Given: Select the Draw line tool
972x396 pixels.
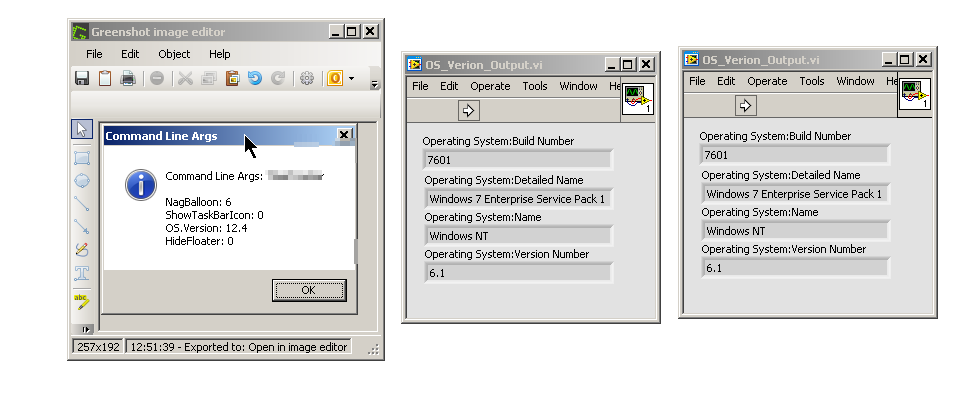Looking at the screenshot, I should [x=82, y=203].
